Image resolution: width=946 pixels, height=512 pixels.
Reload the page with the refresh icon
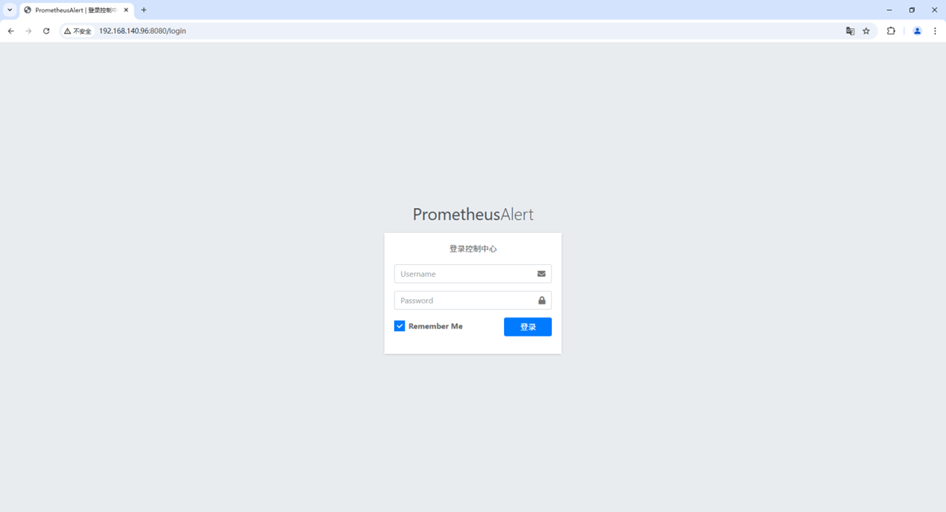pyautogui.click(x=46, y=31)
